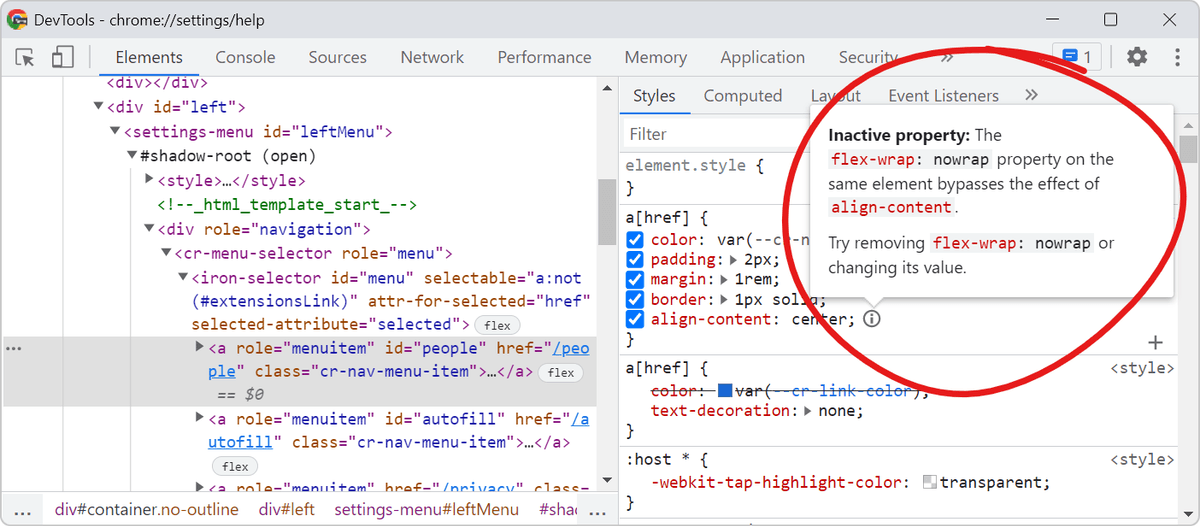Click the Styles pane vertical scrollbar thumb

pos(1188,148)
